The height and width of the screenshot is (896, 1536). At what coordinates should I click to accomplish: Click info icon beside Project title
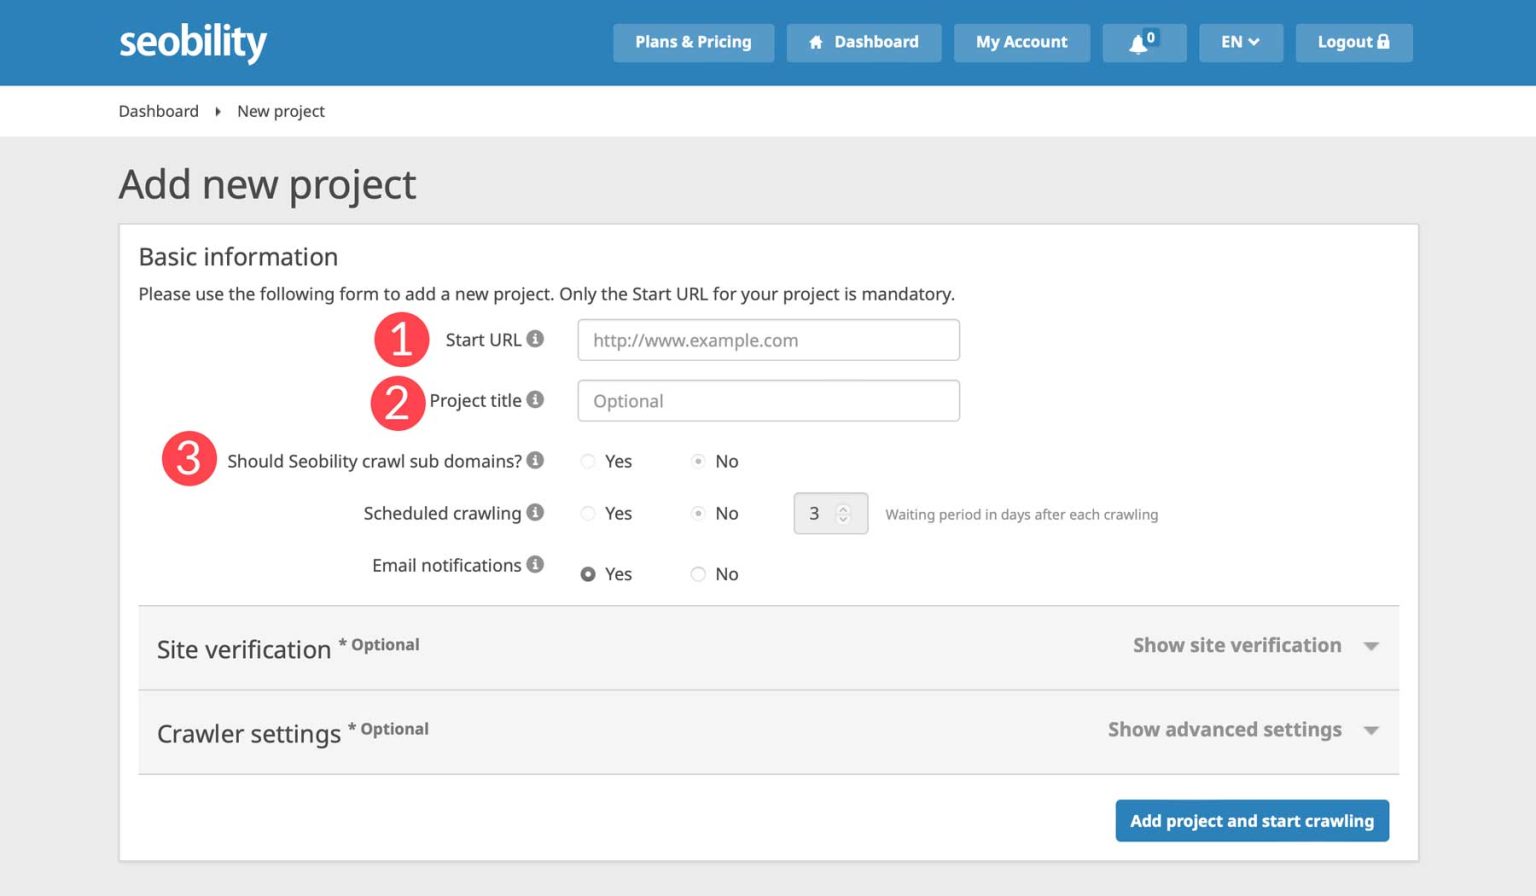pyautogui.click(x=535, y=400)
